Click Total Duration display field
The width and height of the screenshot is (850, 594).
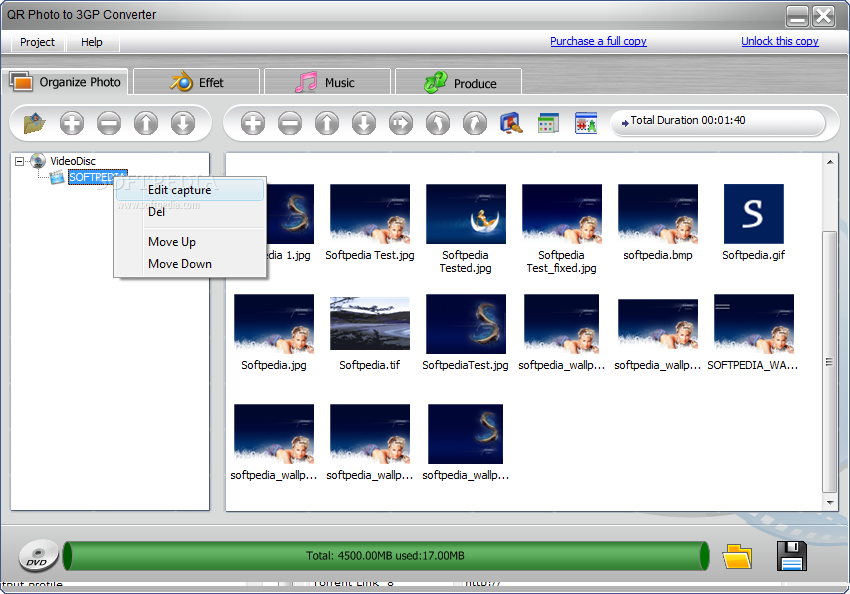[x=718, y=123]
